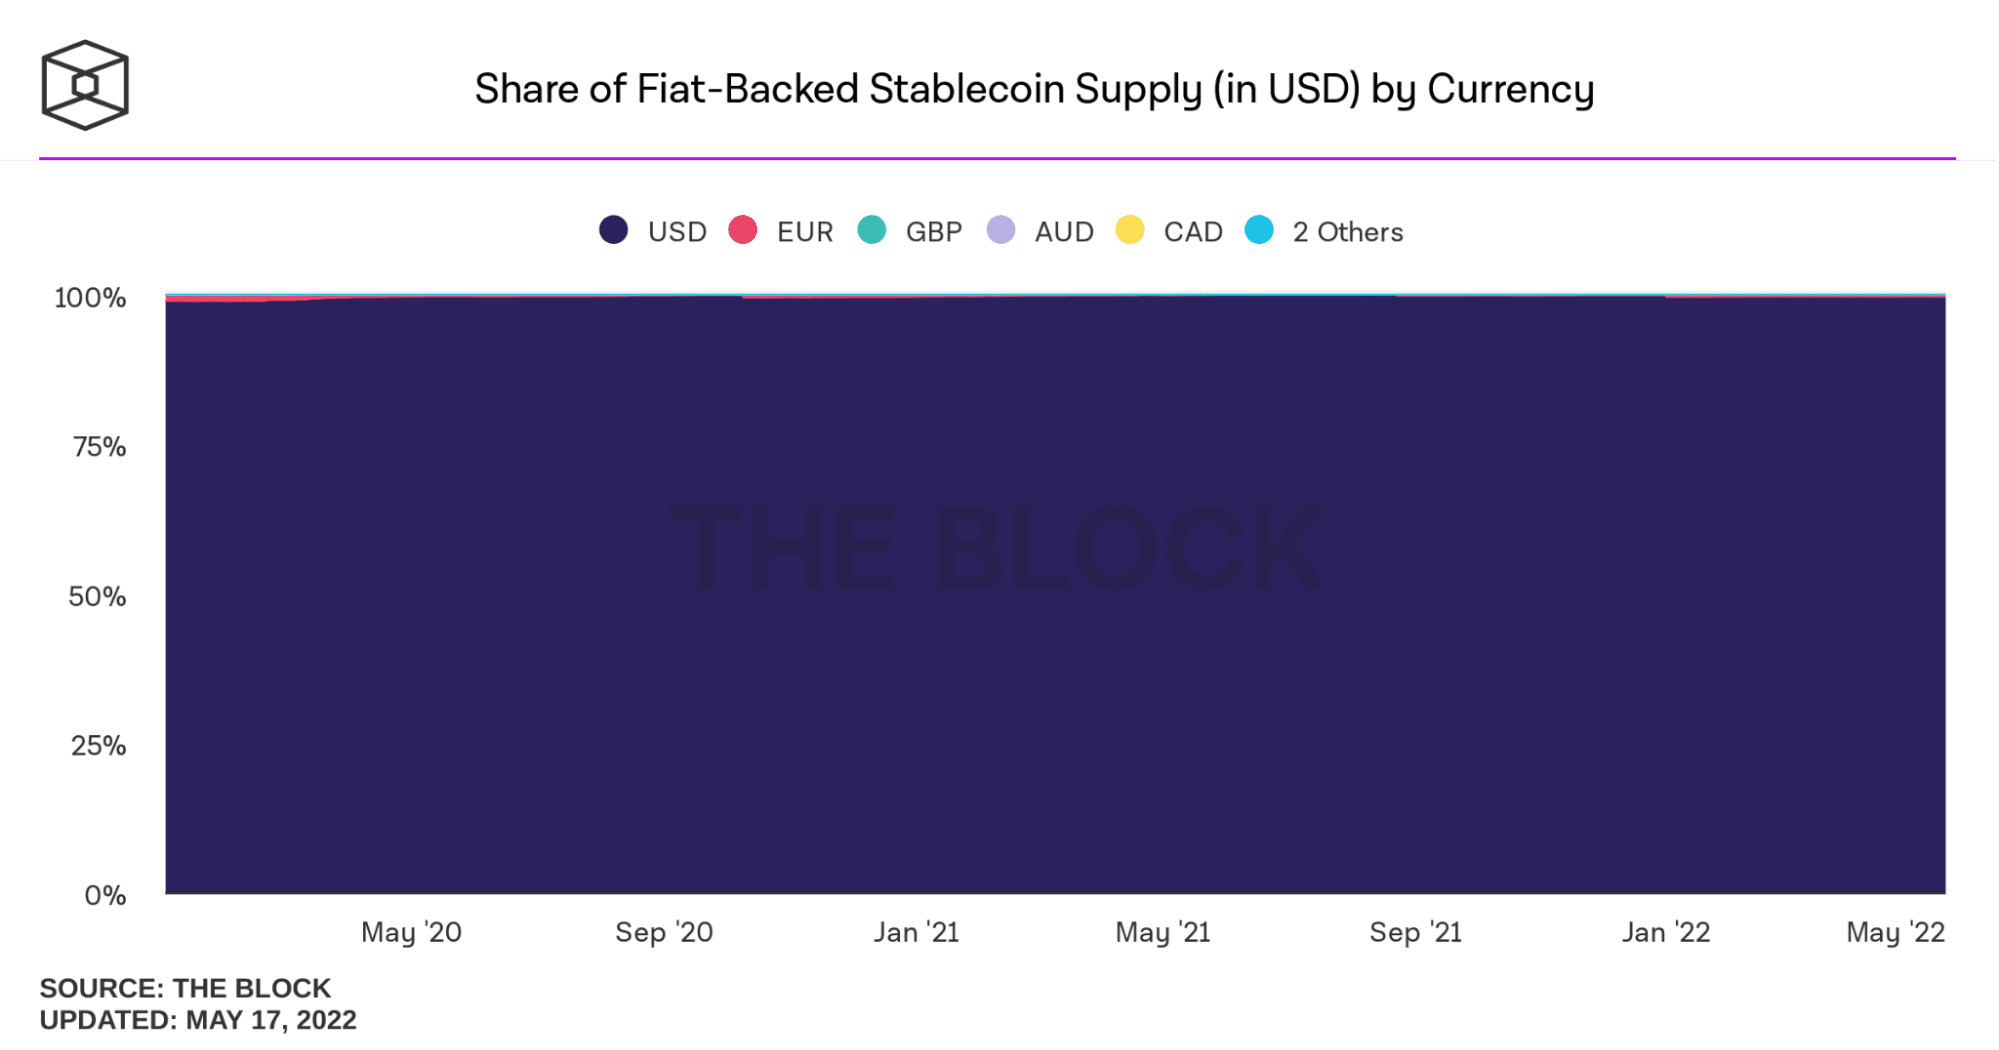Click the cyan 2 Others legend dot
This screenshot has height=1050, width=1999.
[x=1258, y=230]
